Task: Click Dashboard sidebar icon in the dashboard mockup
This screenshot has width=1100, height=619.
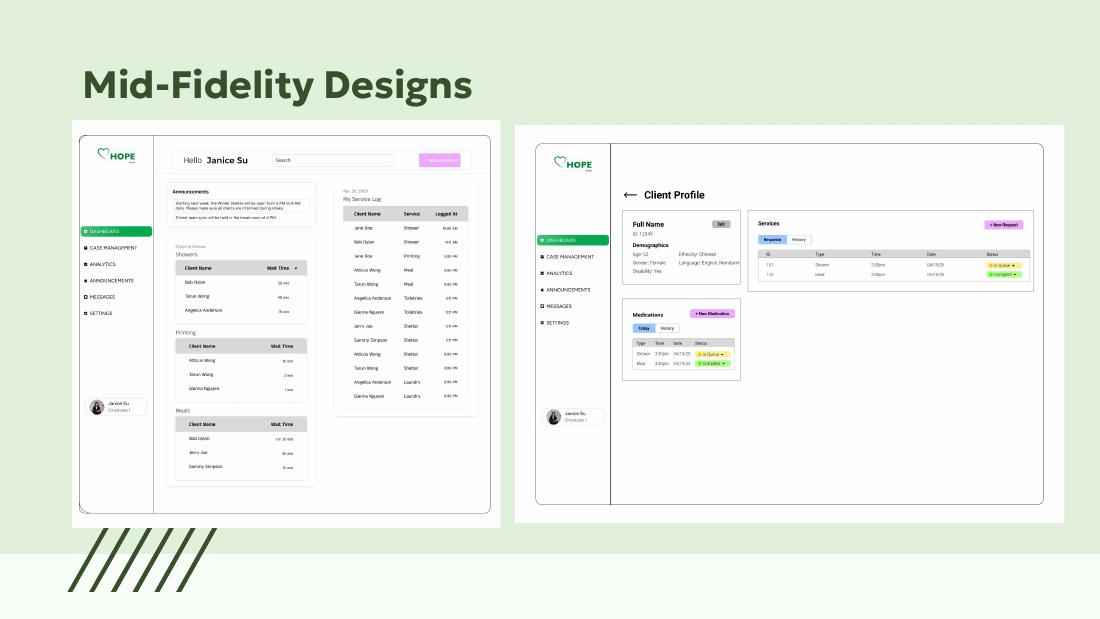Action: pos(86,232)
